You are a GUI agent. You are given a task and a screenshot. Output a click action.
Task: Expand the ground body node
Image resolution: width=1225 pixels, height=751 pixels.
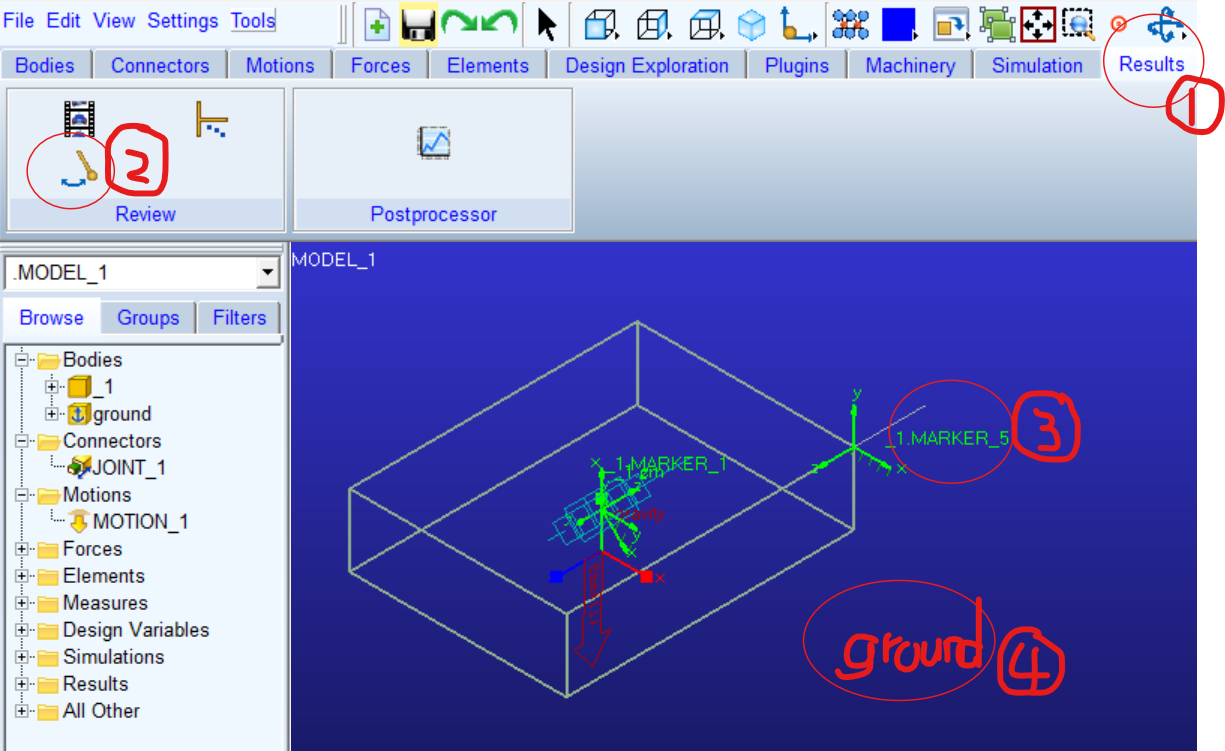point(53,414)
